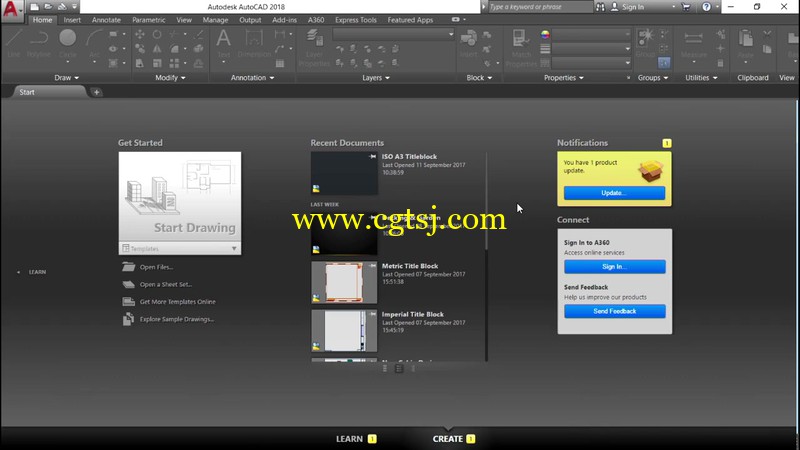Select the Arc tool
Screen dimensions: 800x450
pyautogui.click(x=94, y=44)
